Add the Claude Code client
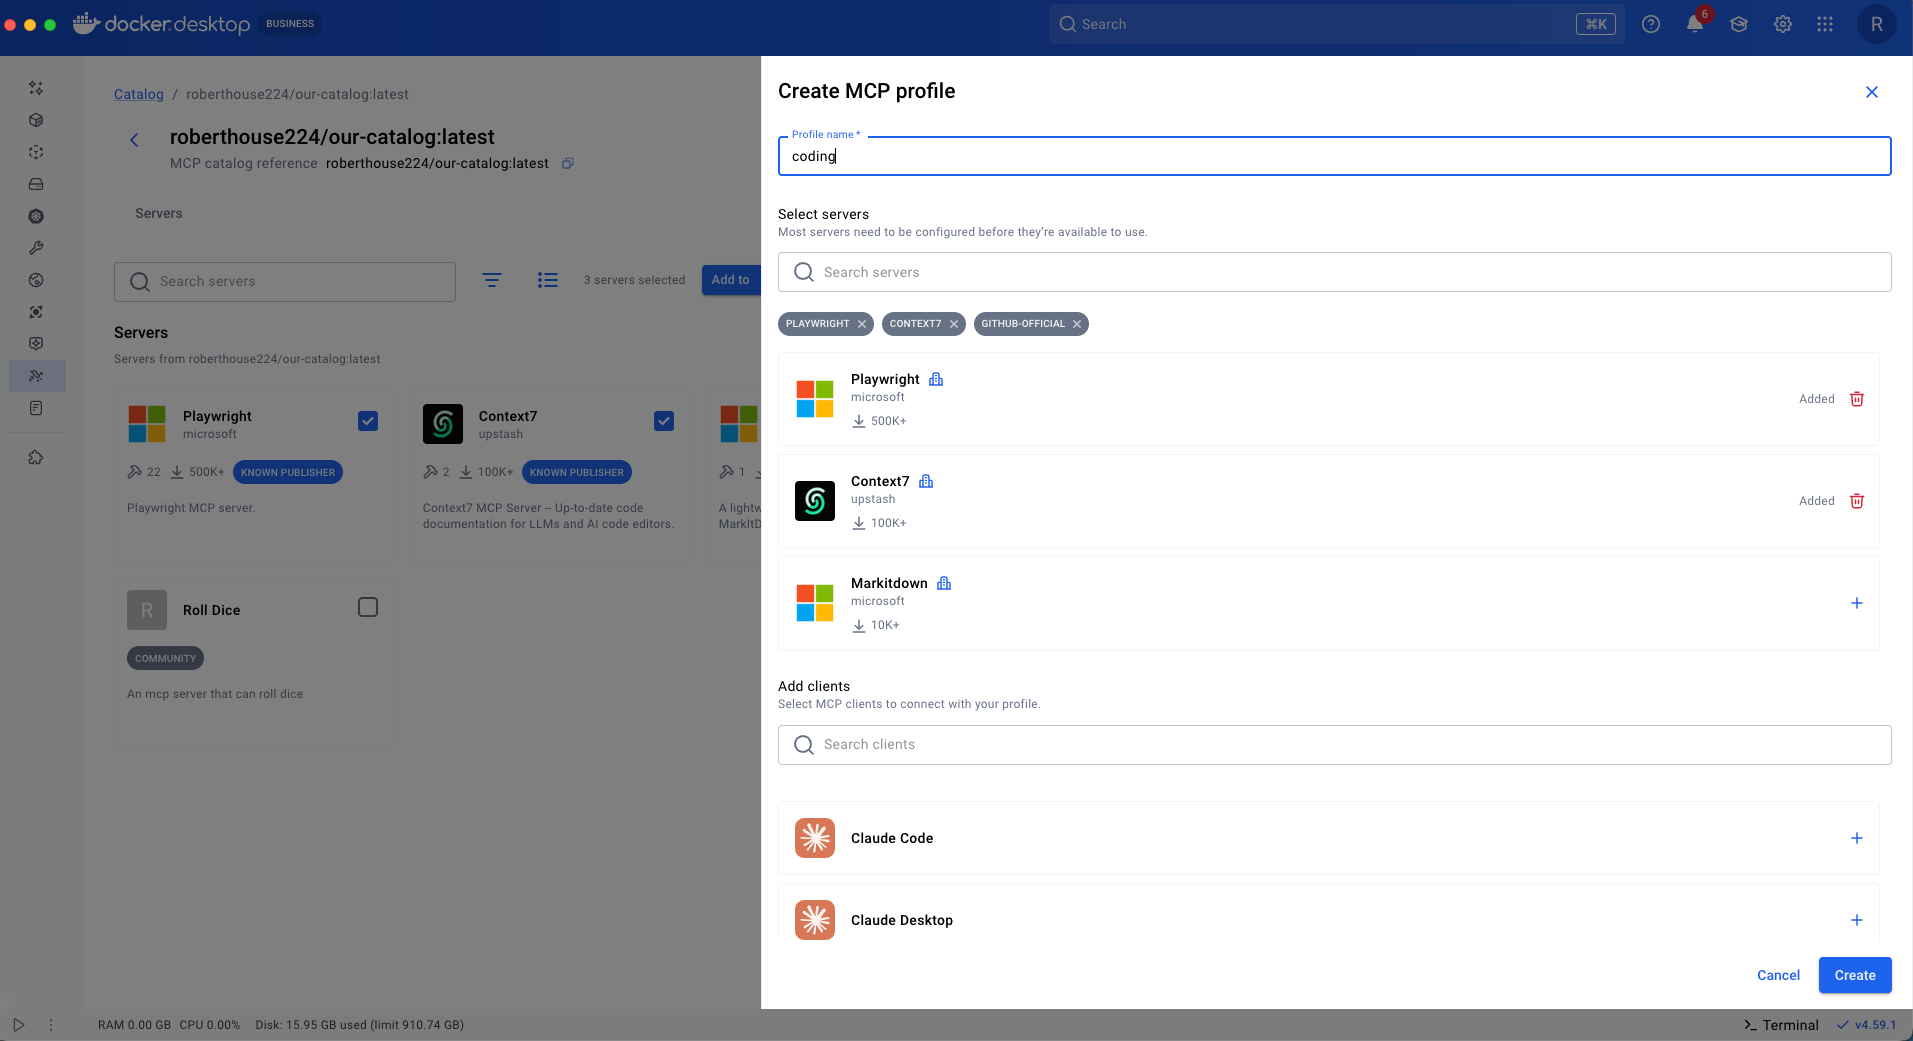 tap(1857, 838)
